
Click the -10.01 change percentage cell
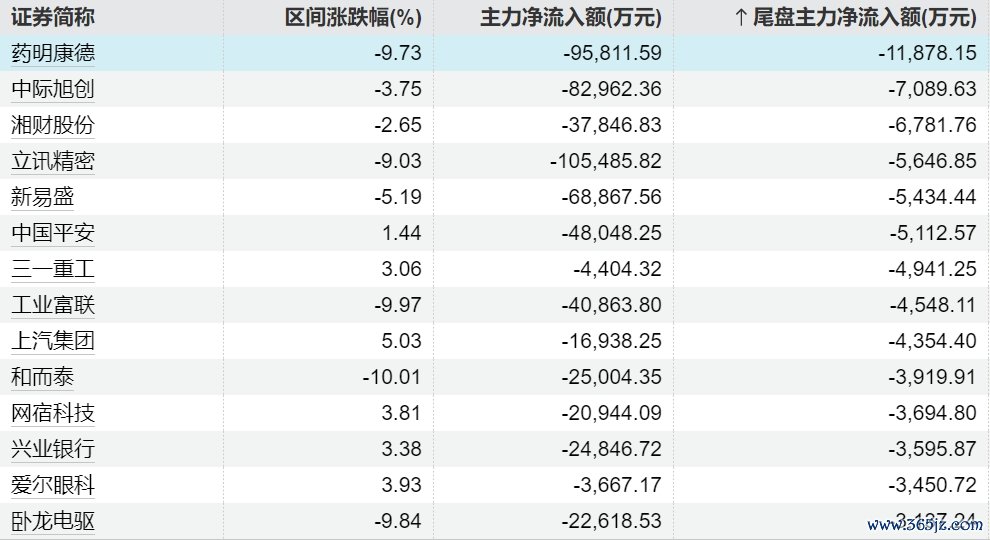click(391, 377)
